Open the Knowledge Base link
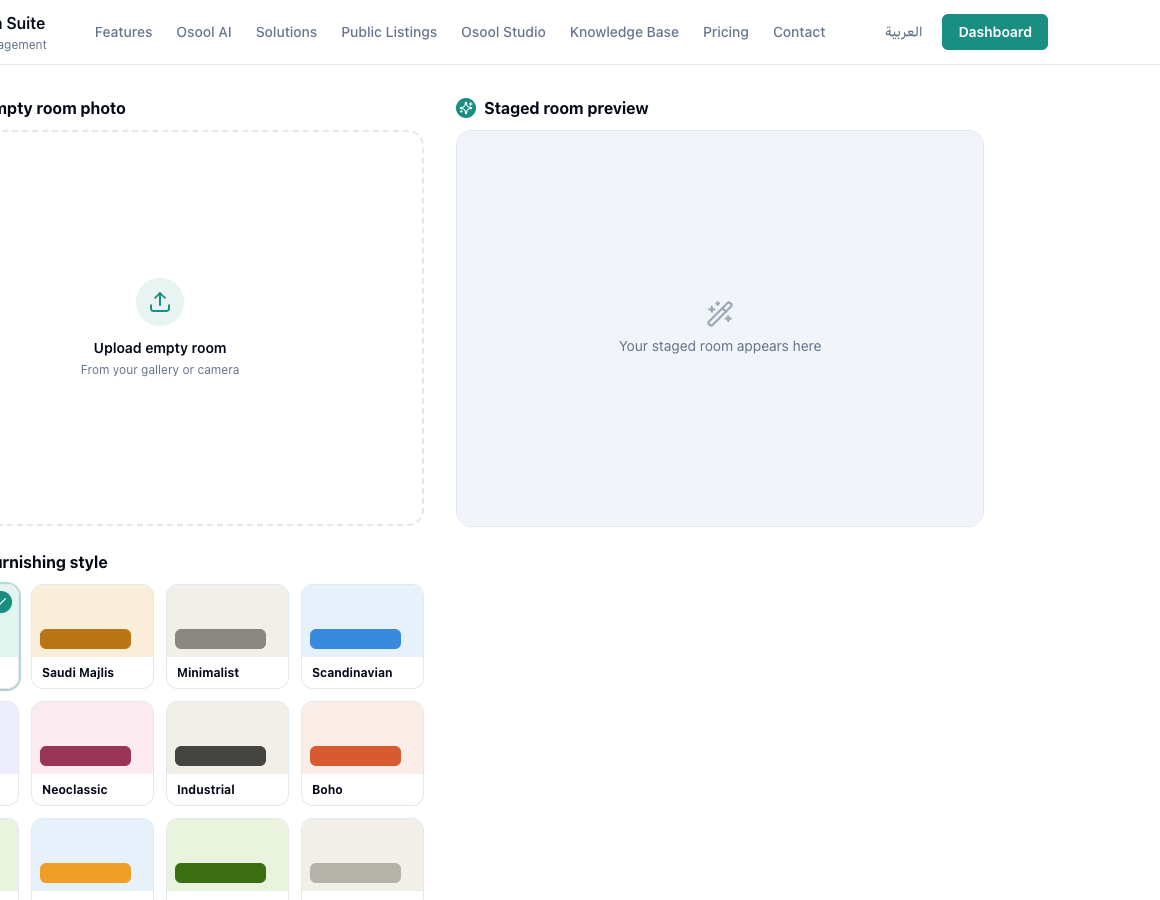The width and height of the screenshot is (1160, 900). pyautogui.click(x=624, y=32)
